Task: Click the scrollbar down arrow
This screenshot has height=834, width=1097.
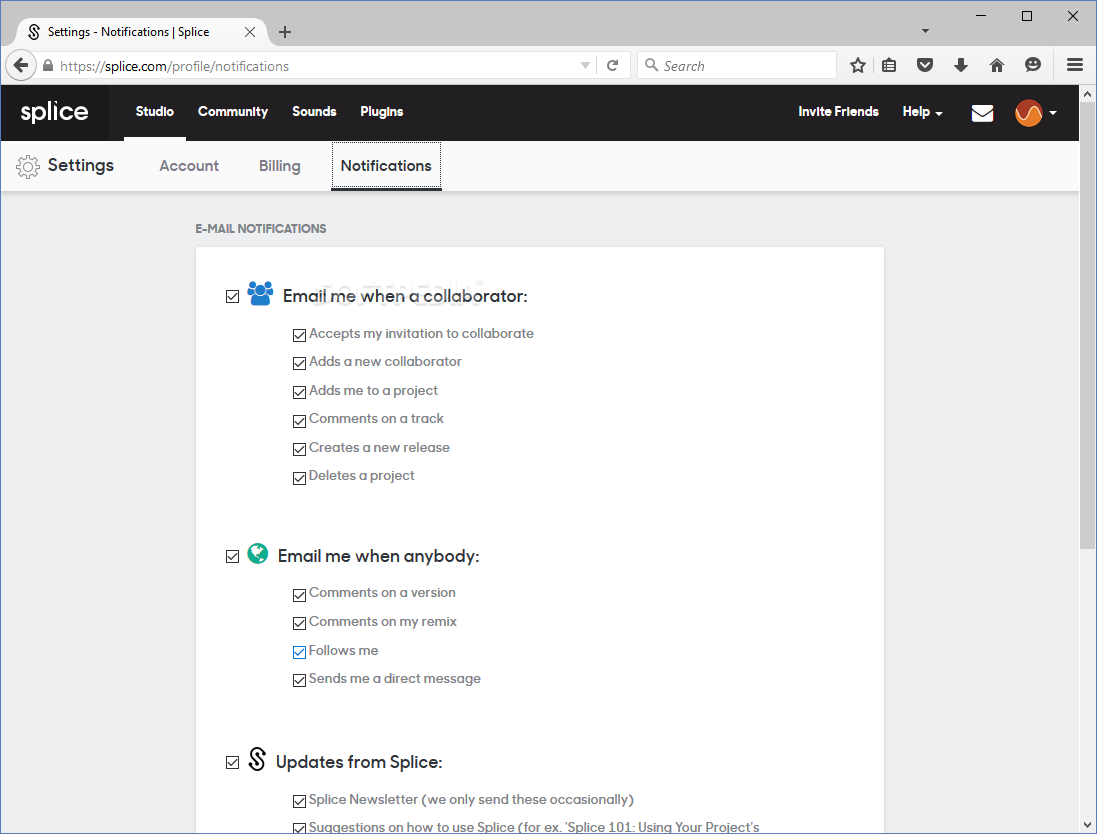Action: point(1087,825)
